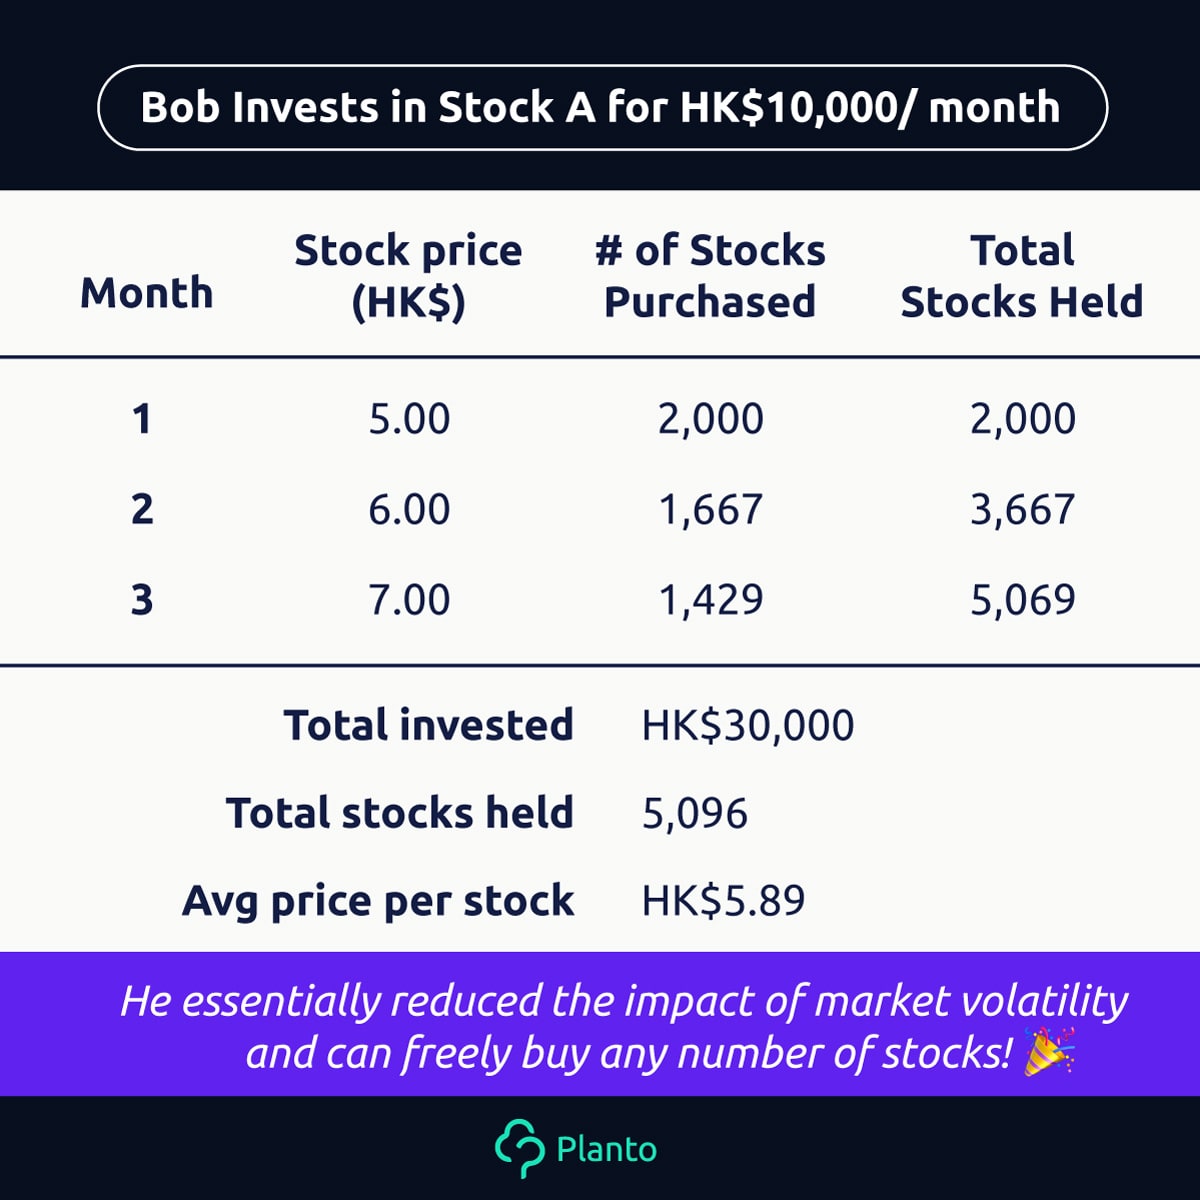Click the 5.00 stock price cell
The width and height of the screenshot is (1200, 1200).
pyautogui.click(x=409, y=418)
